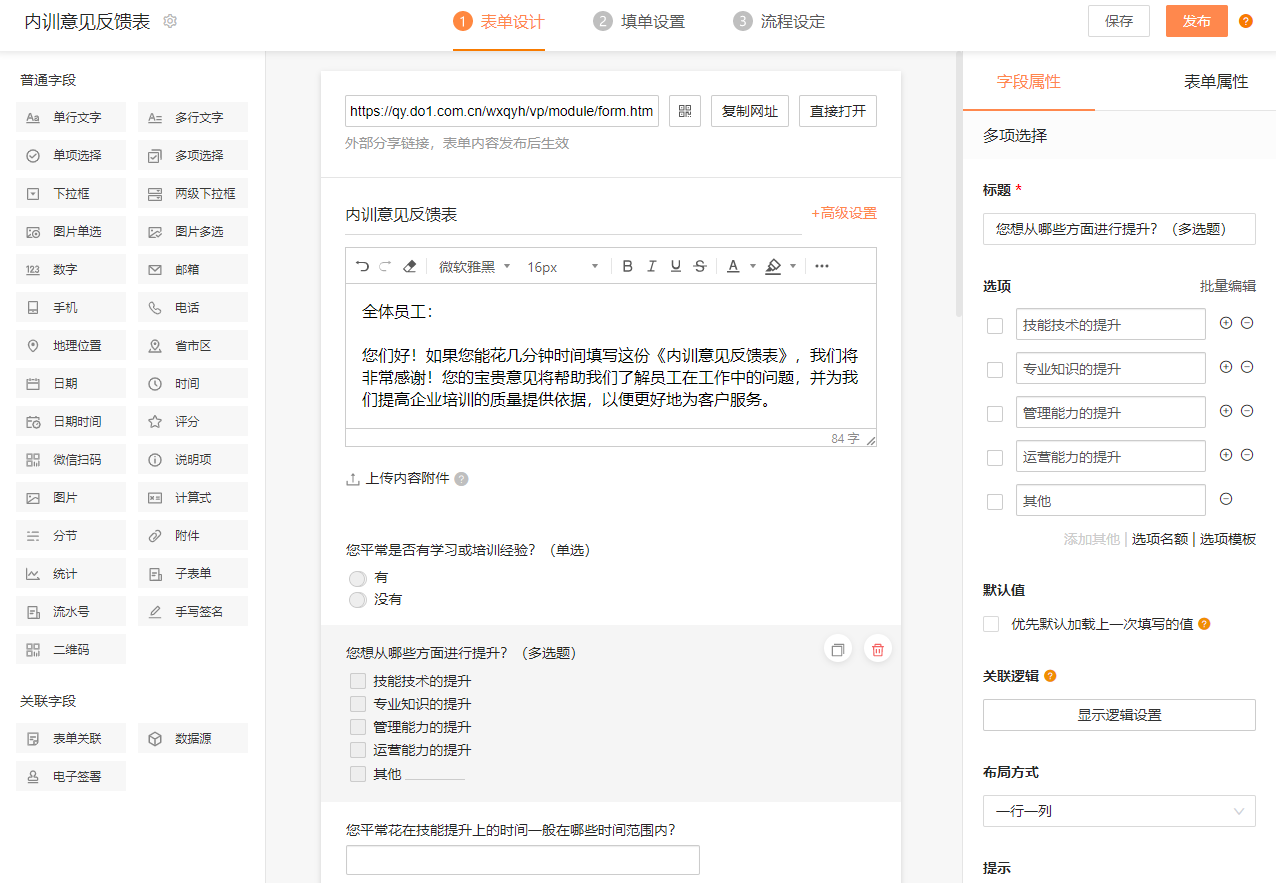Go to the 流程设定 step

779,22
